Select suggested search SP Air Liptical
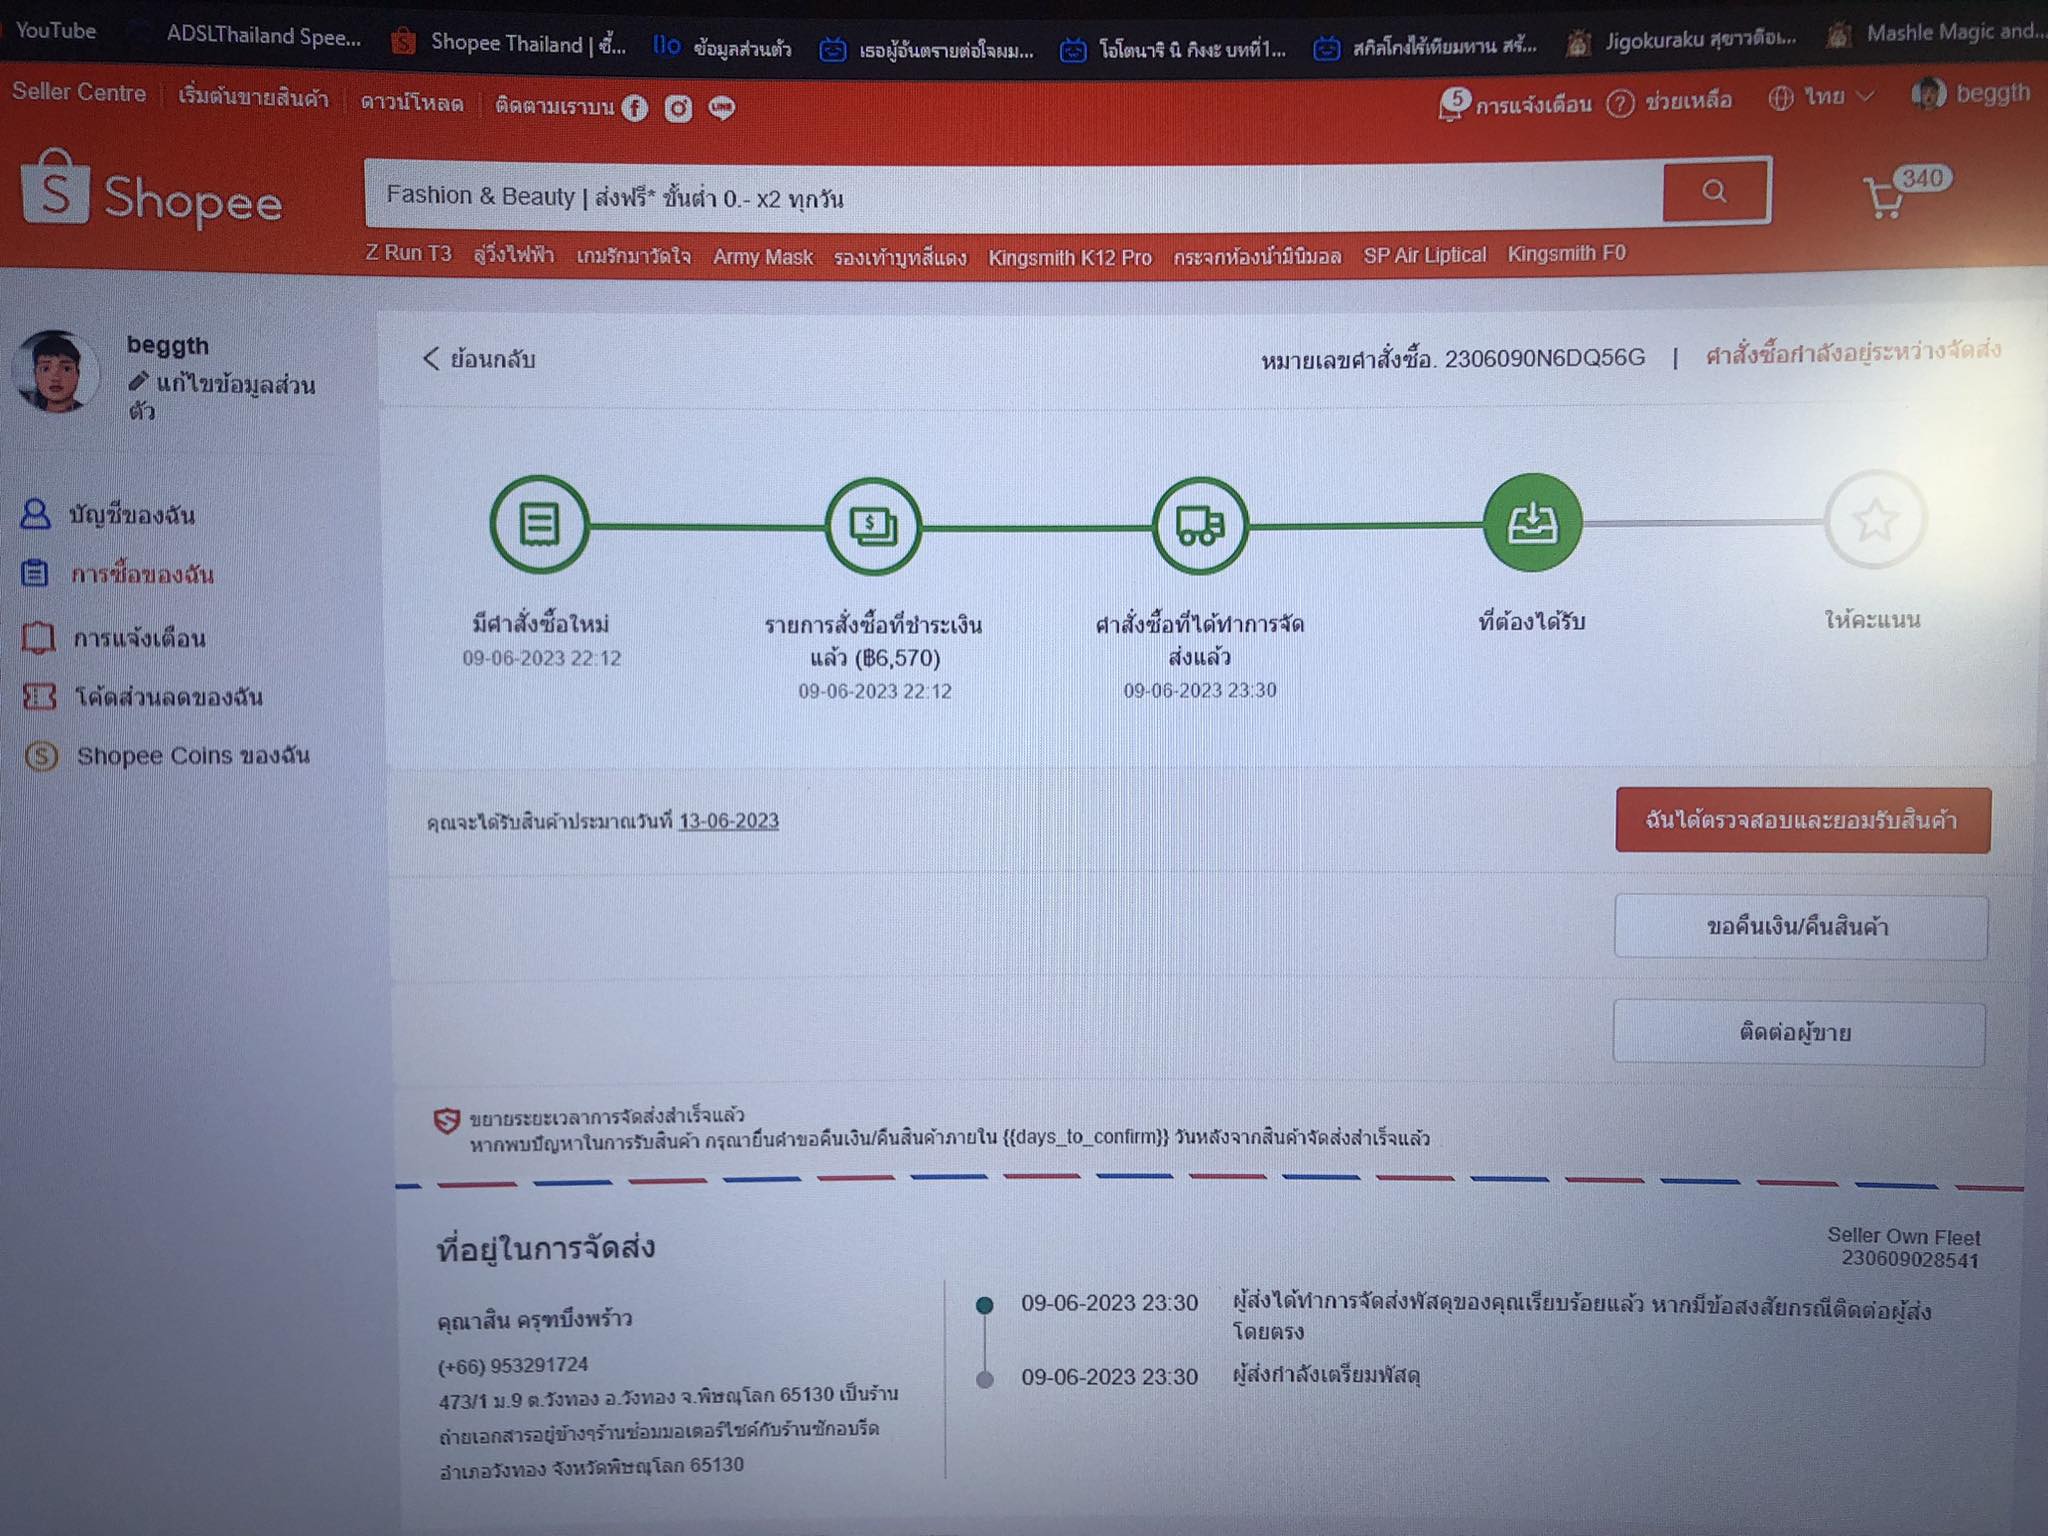2048x1536 pixels. (x=1424, y=255)
